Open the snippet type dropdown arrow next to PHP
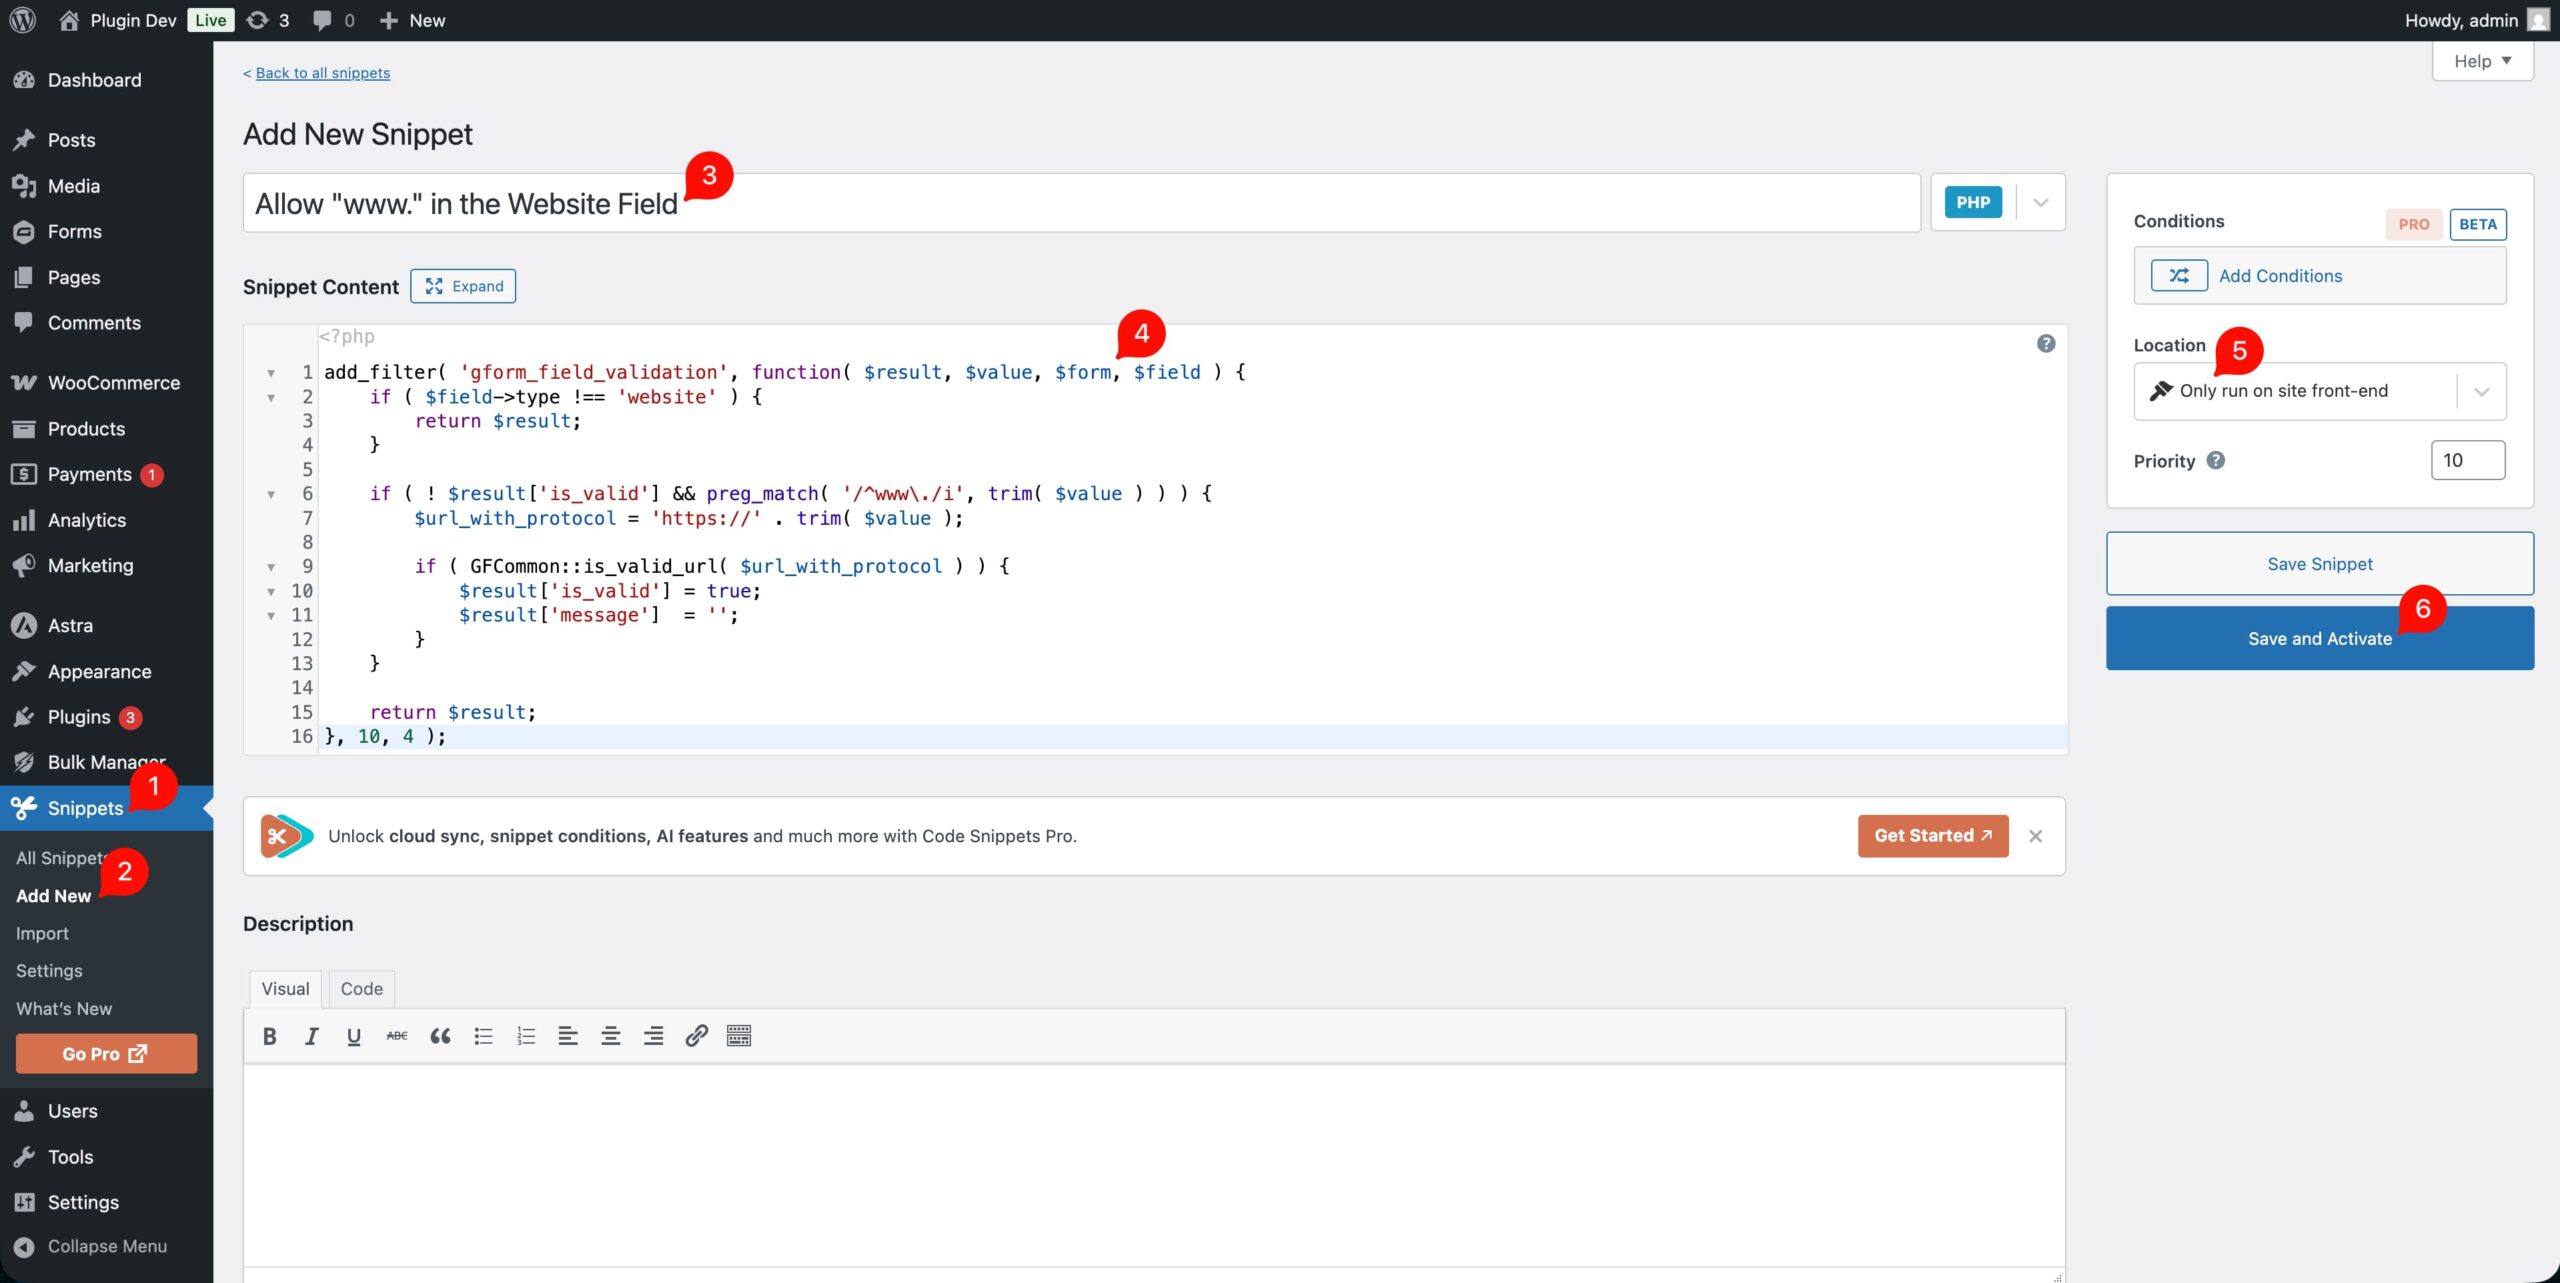 pyautogui.click(x=2041, y=202)
